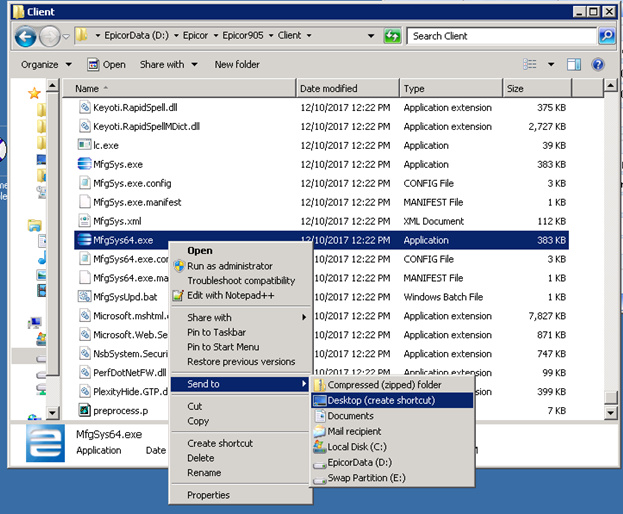Select the MfgSys.exe.manifest file row
The height and width of the screenshot is (514, 623).
tap(321, 202)
